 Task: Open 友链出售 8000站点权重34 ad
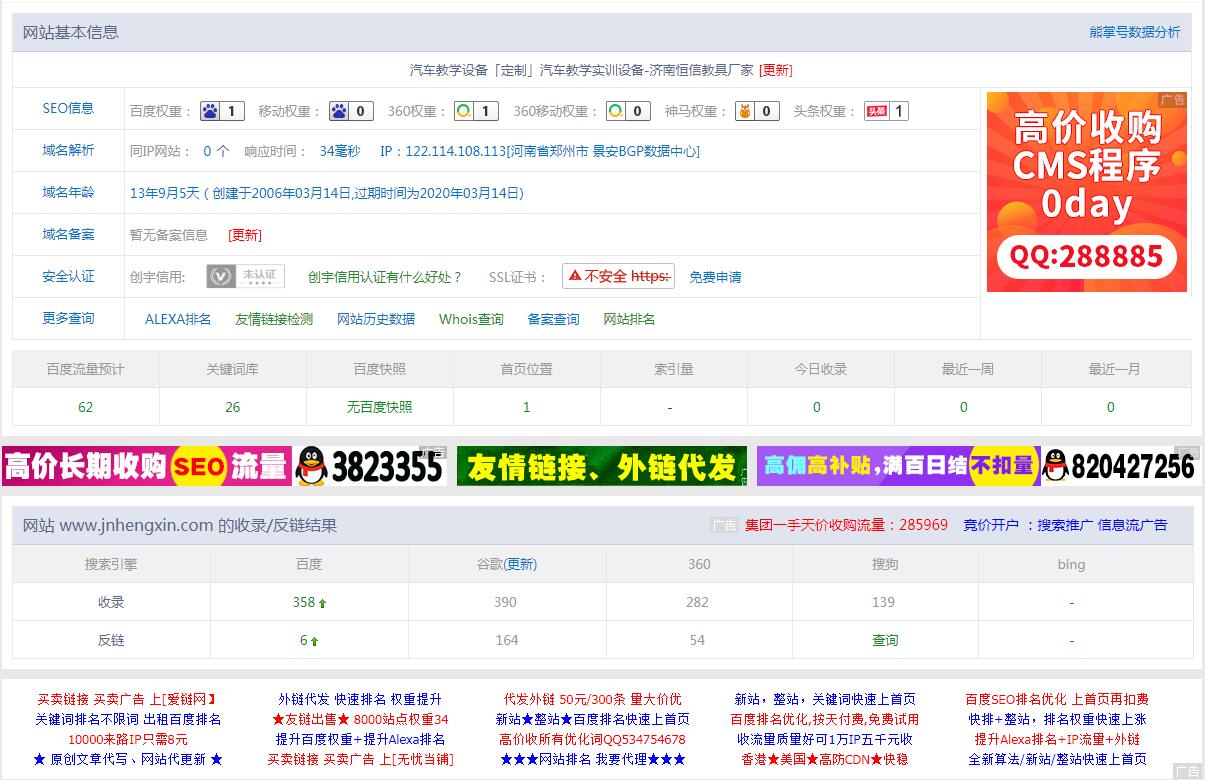(360, 719)
